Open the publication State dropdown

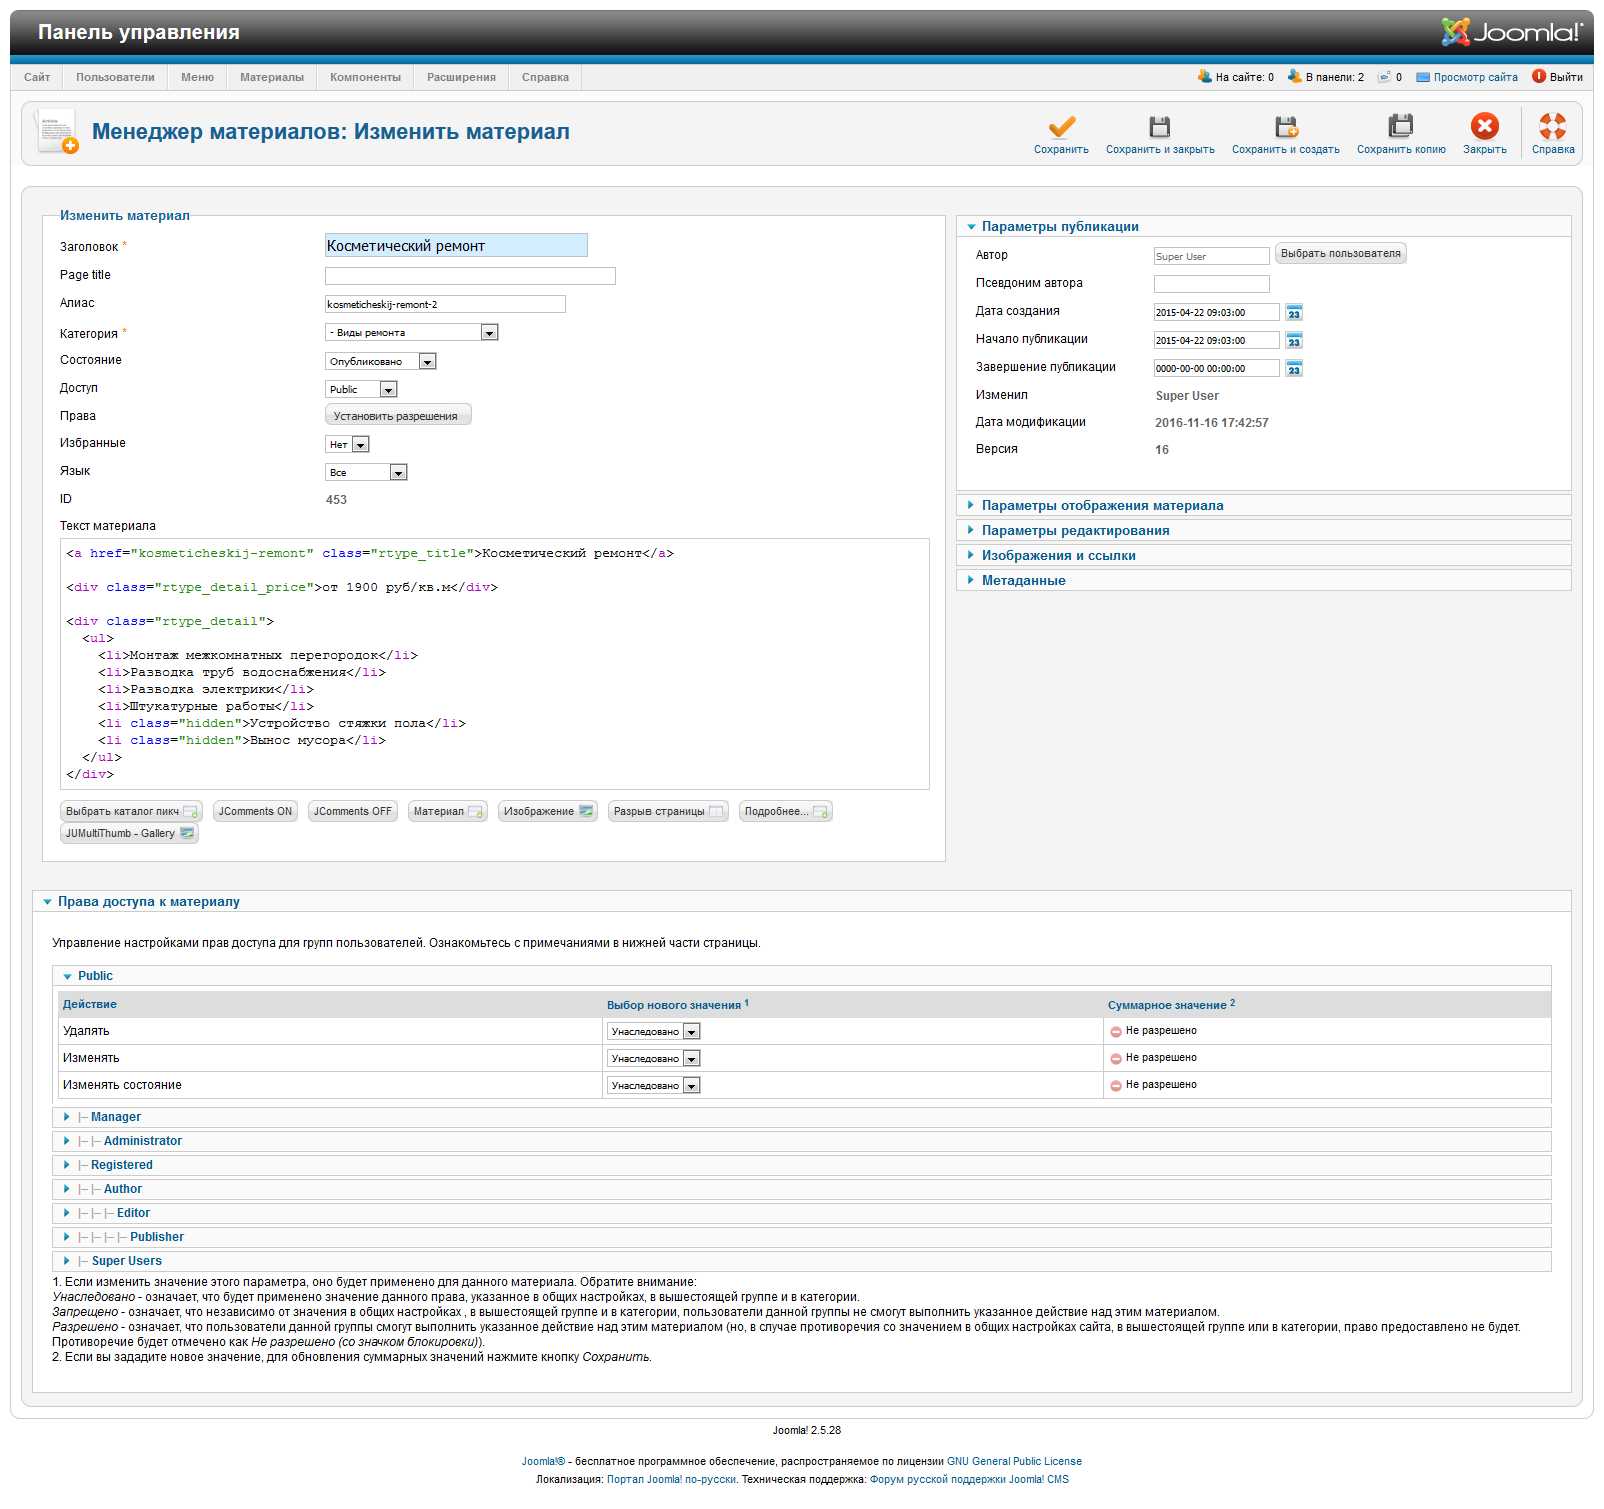(381, 362)
